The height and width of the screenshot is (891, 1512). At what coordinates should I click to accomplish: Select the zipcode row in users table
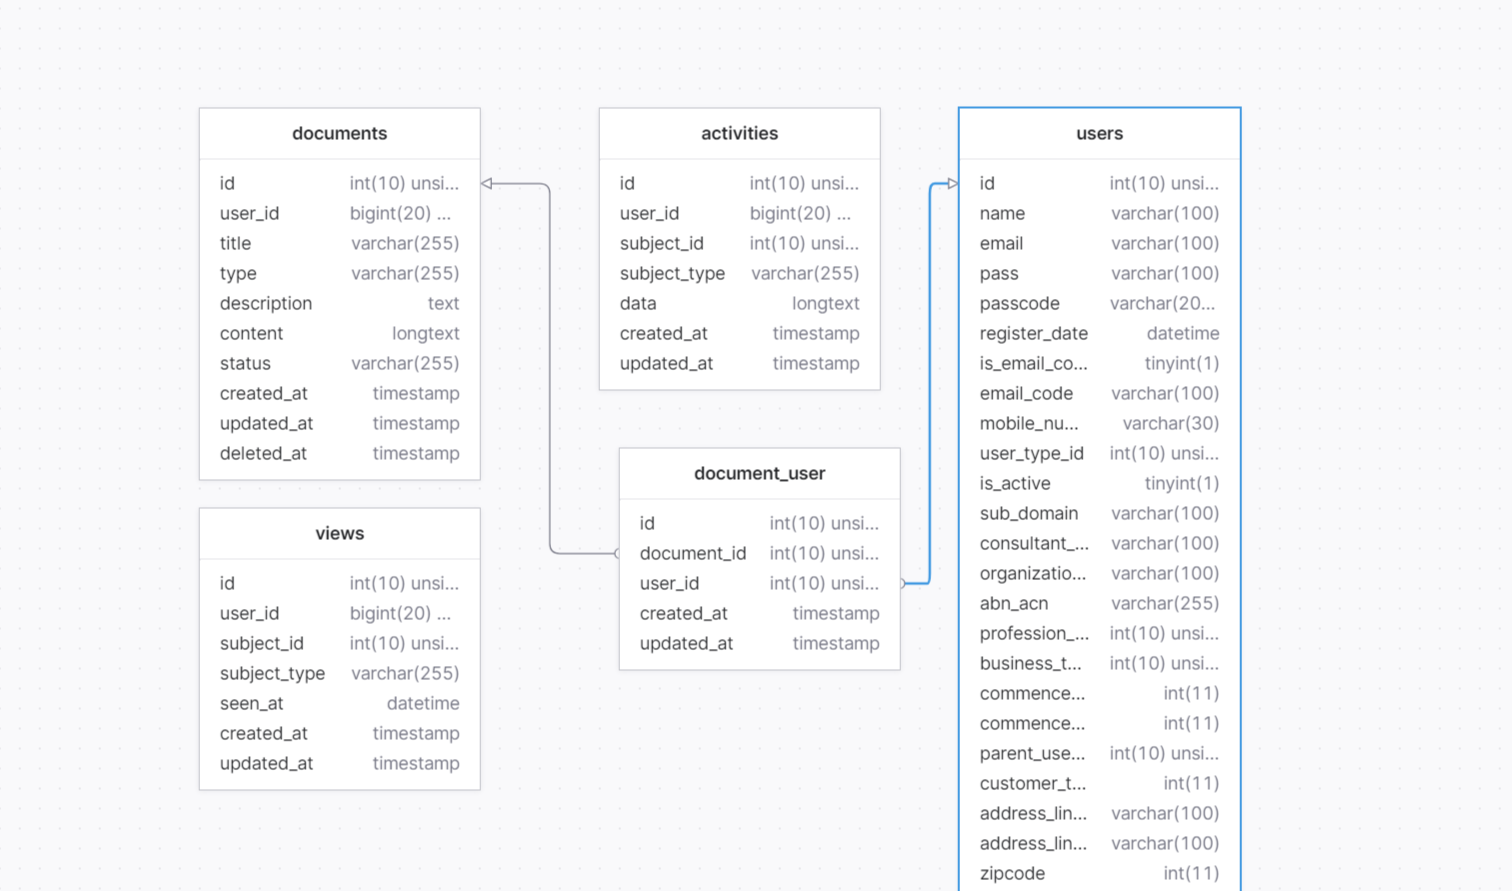(1012, 873)
